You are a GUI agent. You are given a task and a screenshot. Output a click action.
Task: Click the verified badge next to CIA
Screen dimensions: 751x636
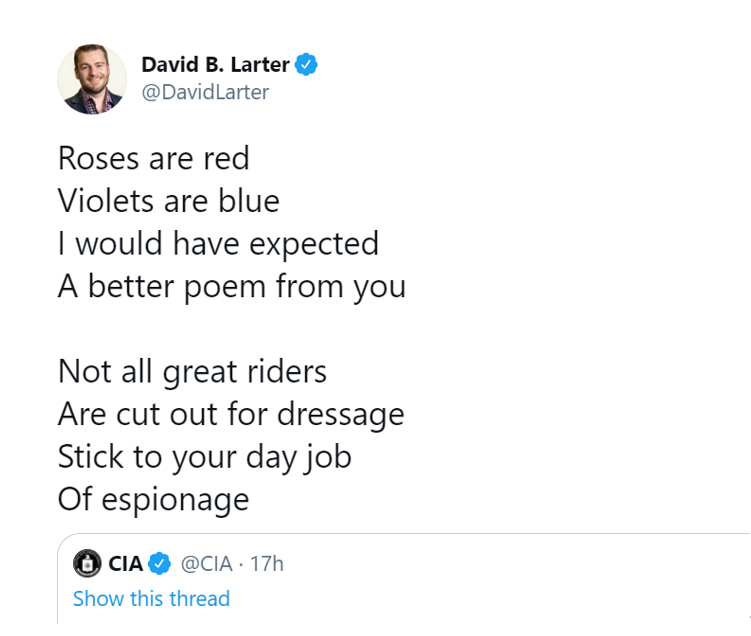tap(159, 564)
